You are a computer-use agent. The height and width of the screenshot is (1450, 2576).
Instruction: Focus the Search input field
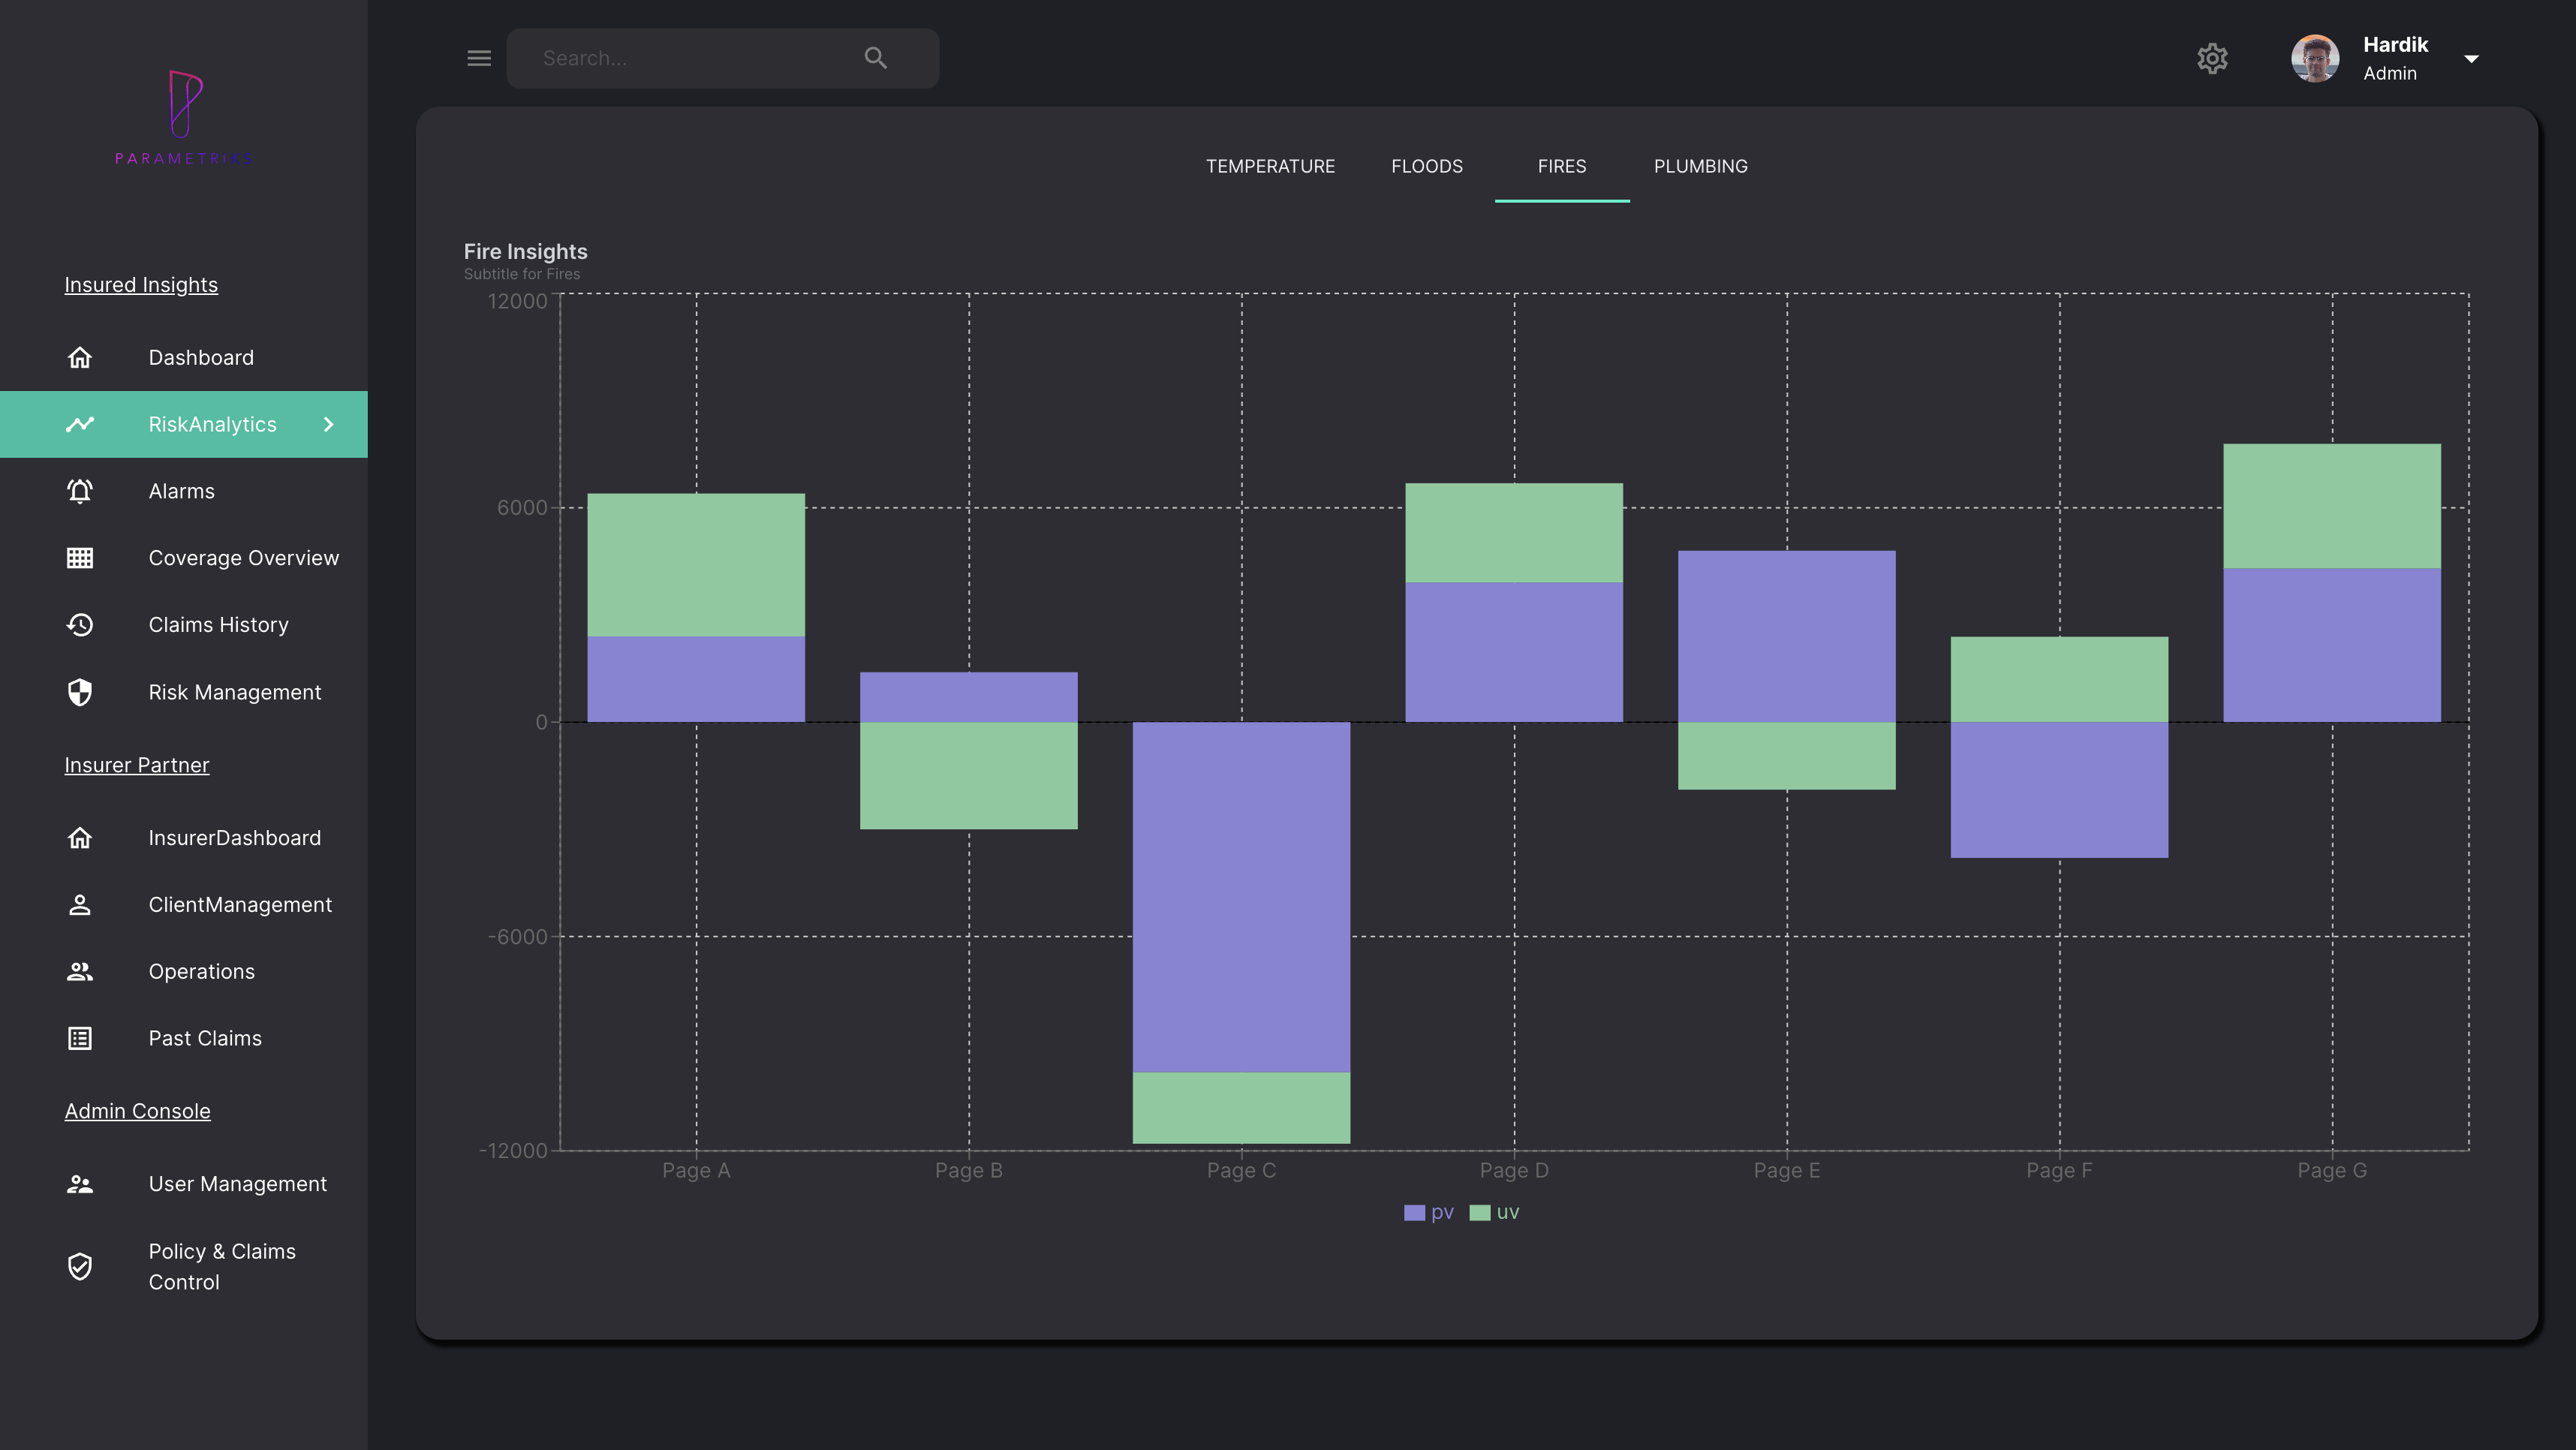pyautogui.click(x=690, y=58)
